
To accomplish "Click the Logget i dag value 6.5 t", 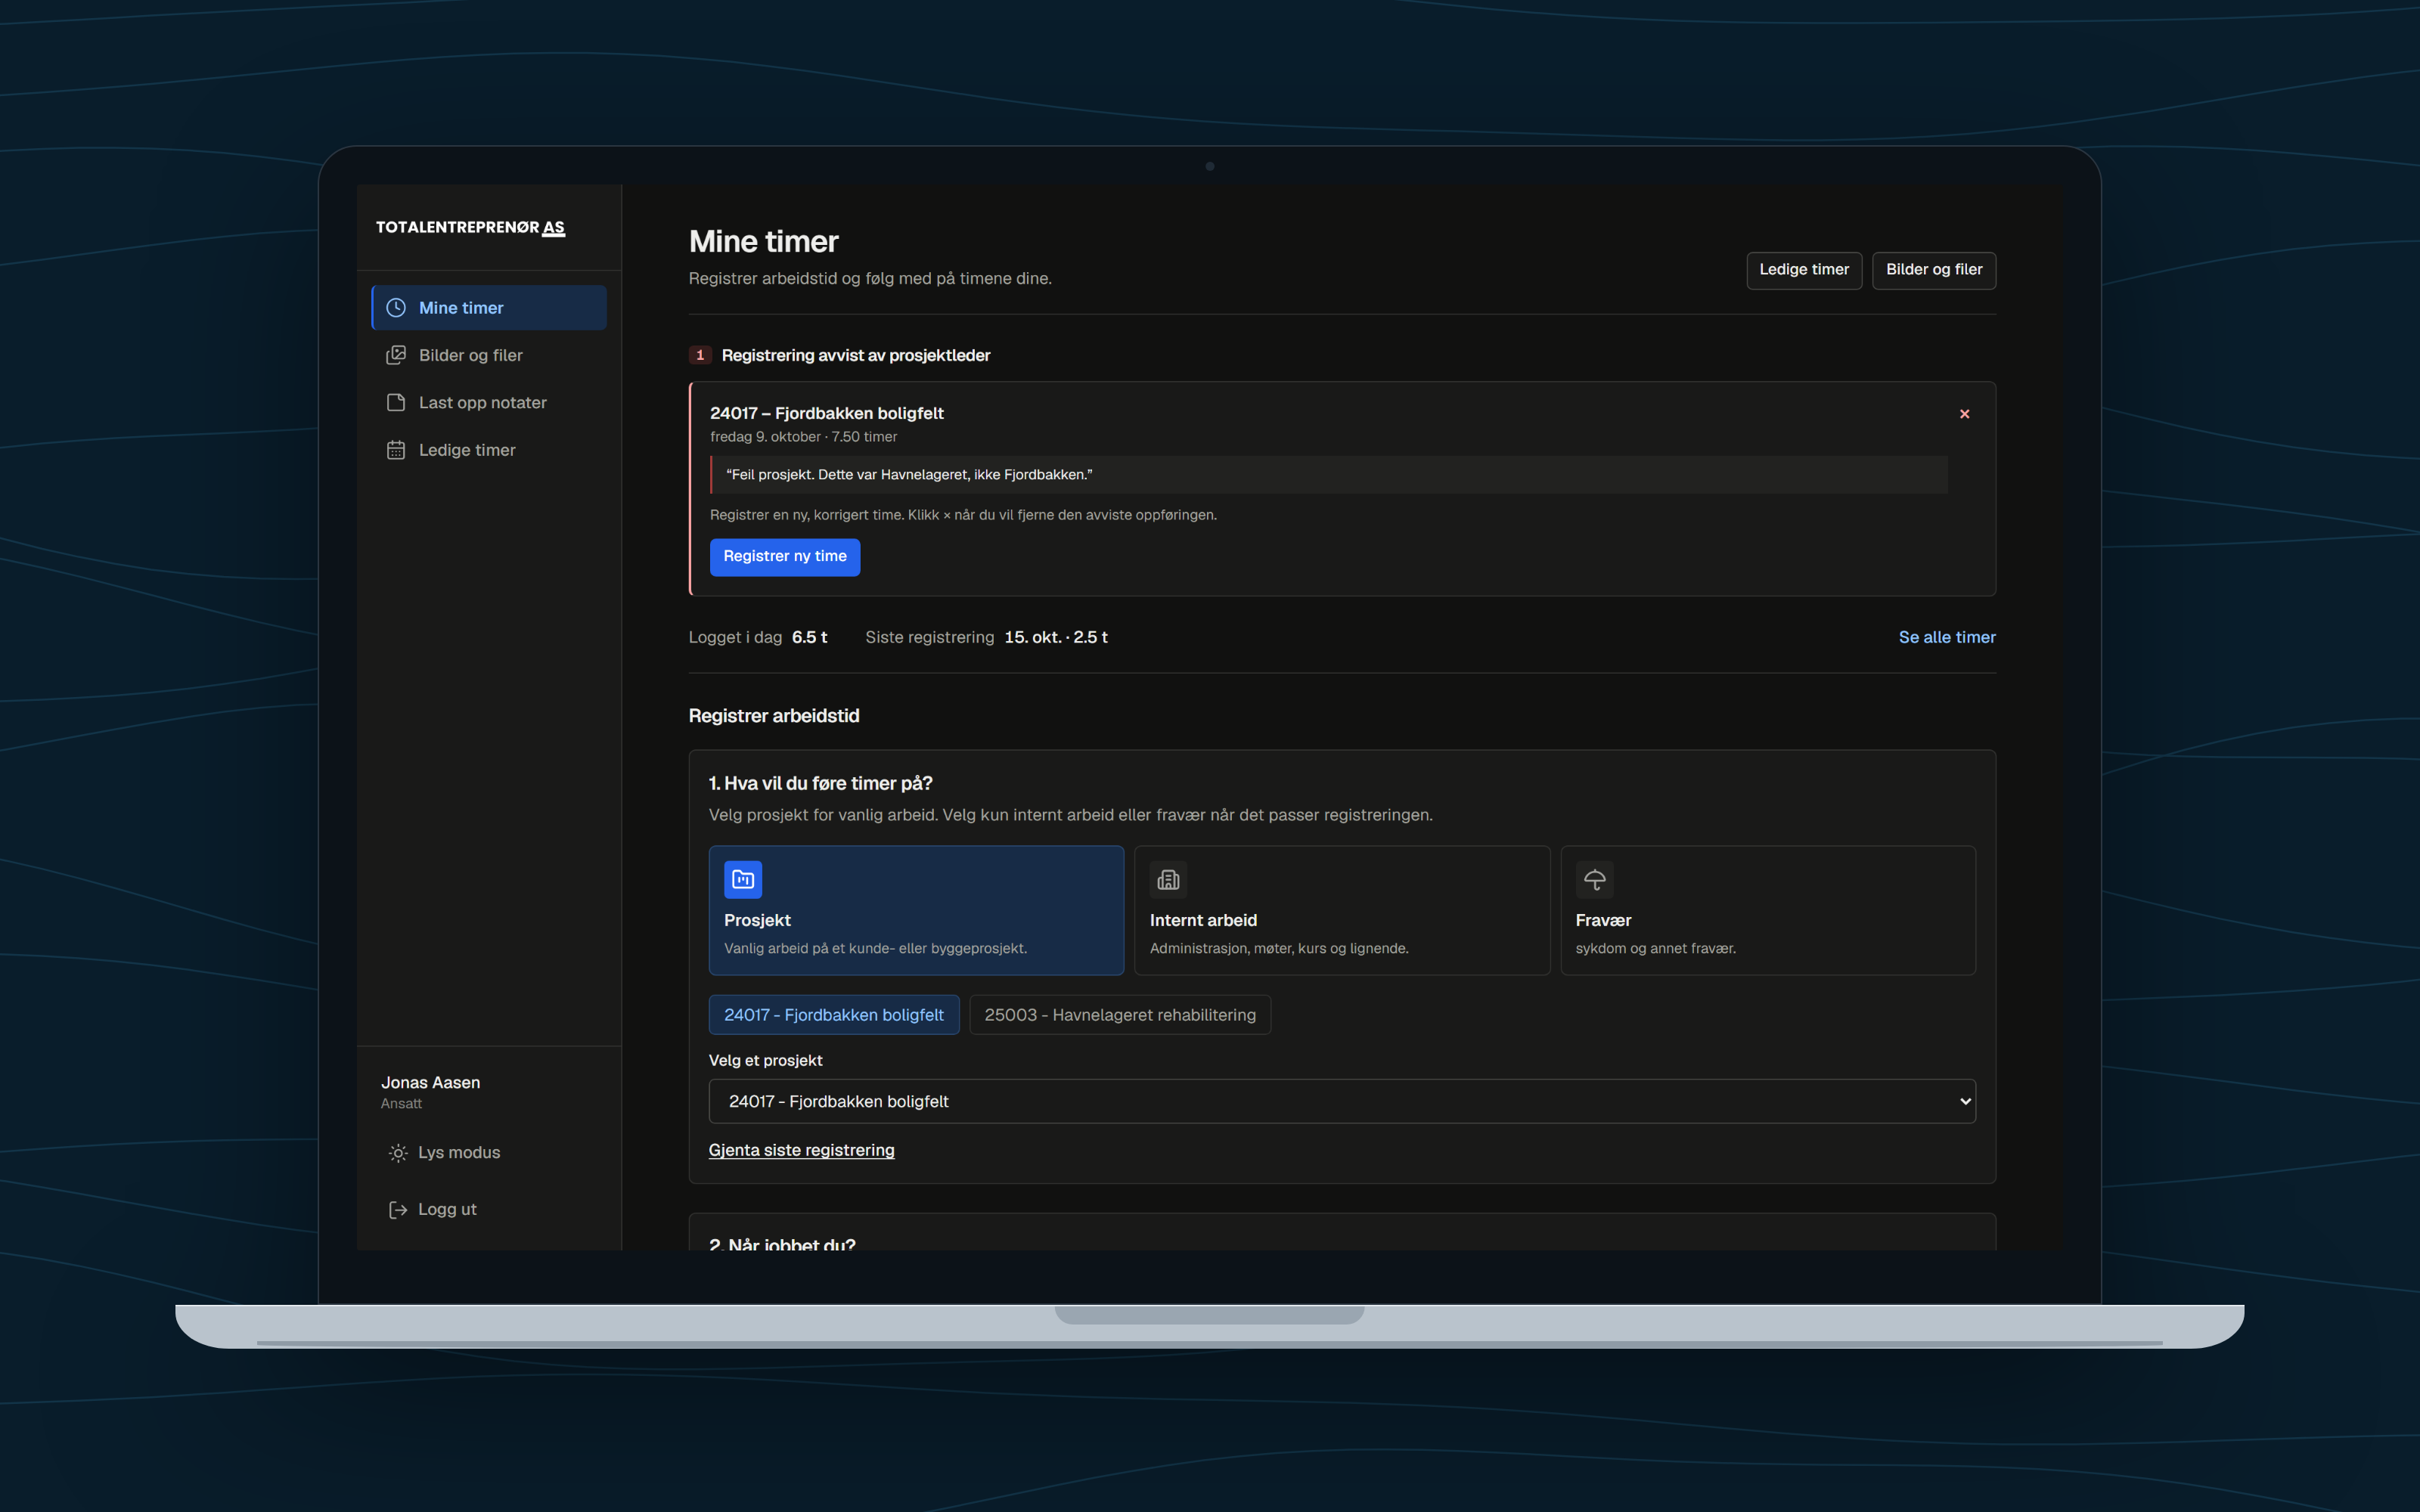I will [x=809, y=637].
